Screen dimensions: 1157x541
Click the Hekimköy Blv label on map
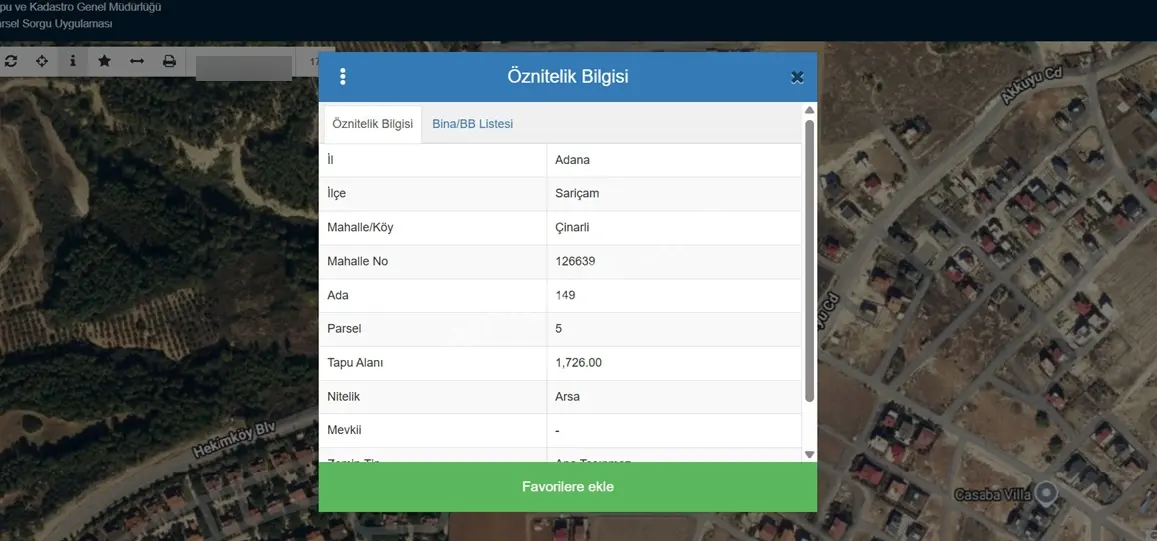[x=233, y=441]
